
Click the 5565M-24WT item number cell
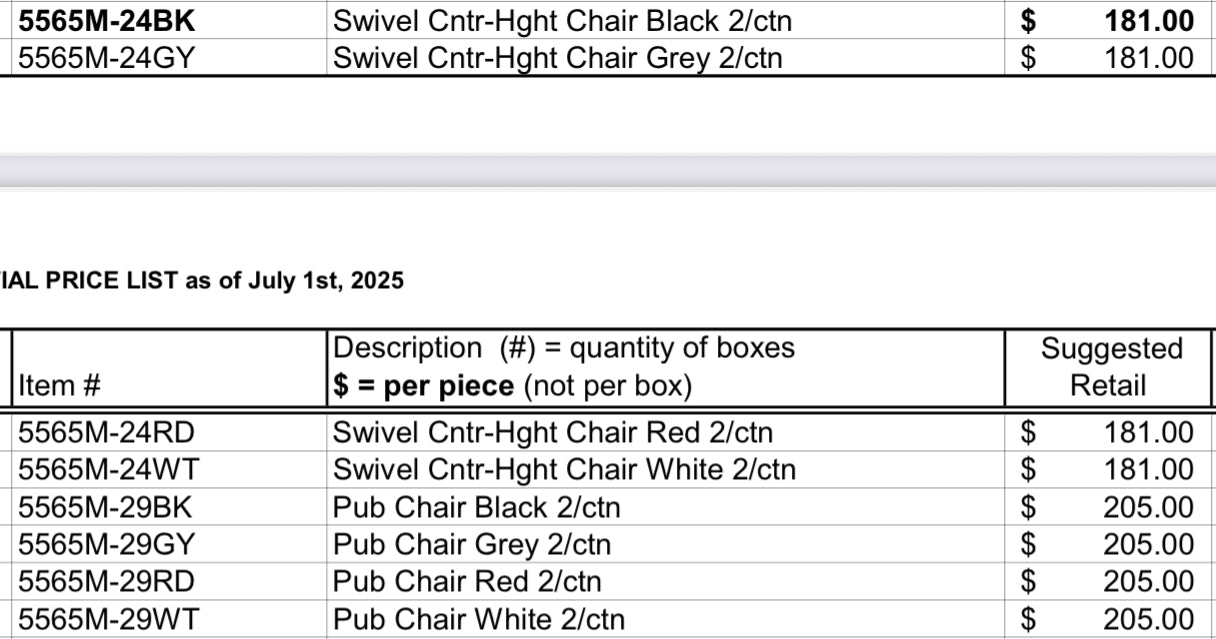click(109, 470)
